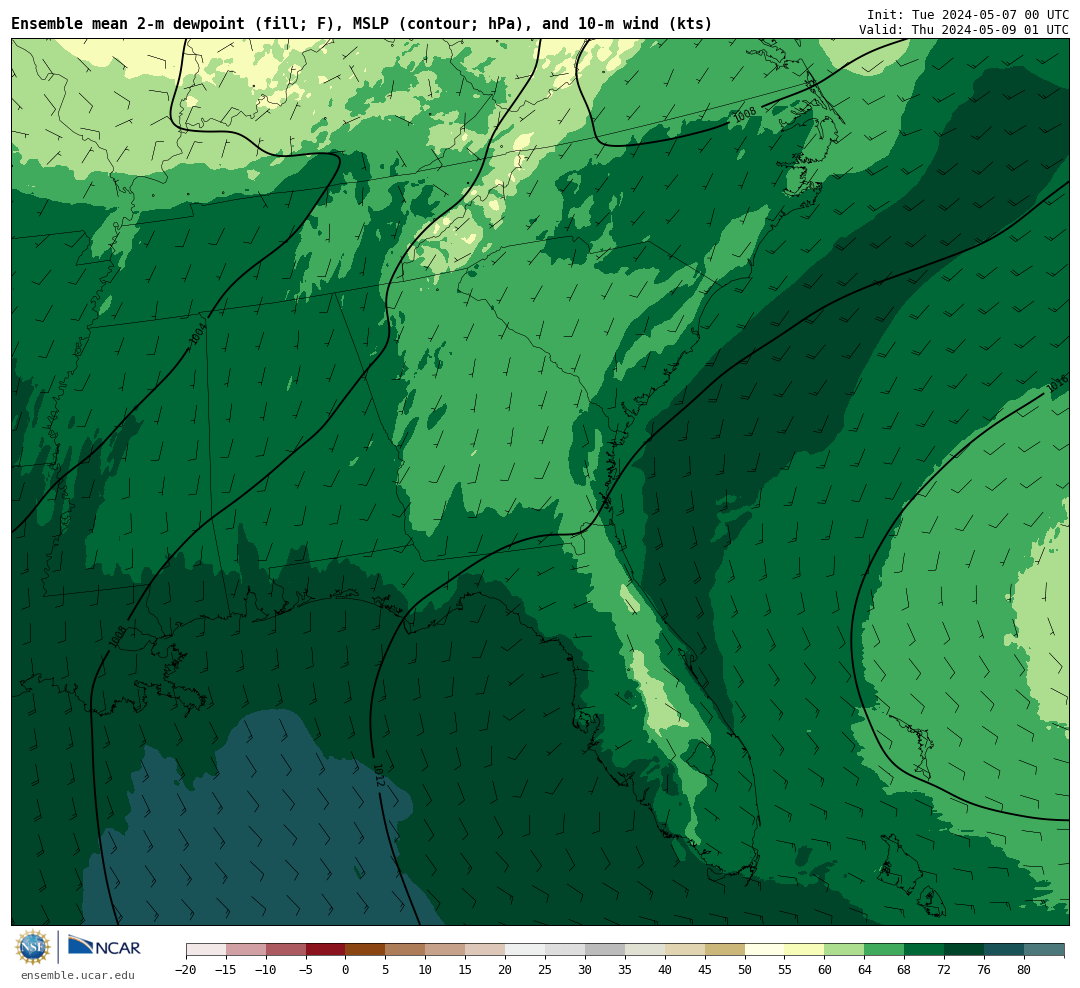Pick the 64 to 68 medium green swatch
The height and width of the screenshot is (988, 1080).
pyautogui.click(x=885, y=950)
